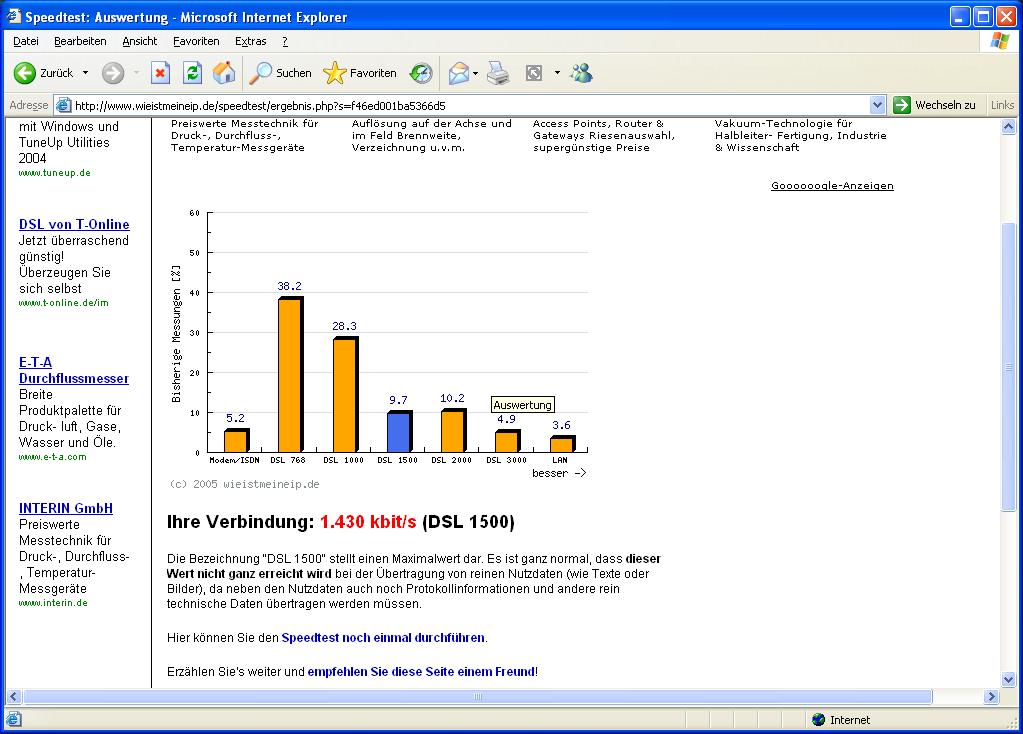1023x734 pixels.
Task: Open the Suchen search pane
Action: click(x=281, y=73)
